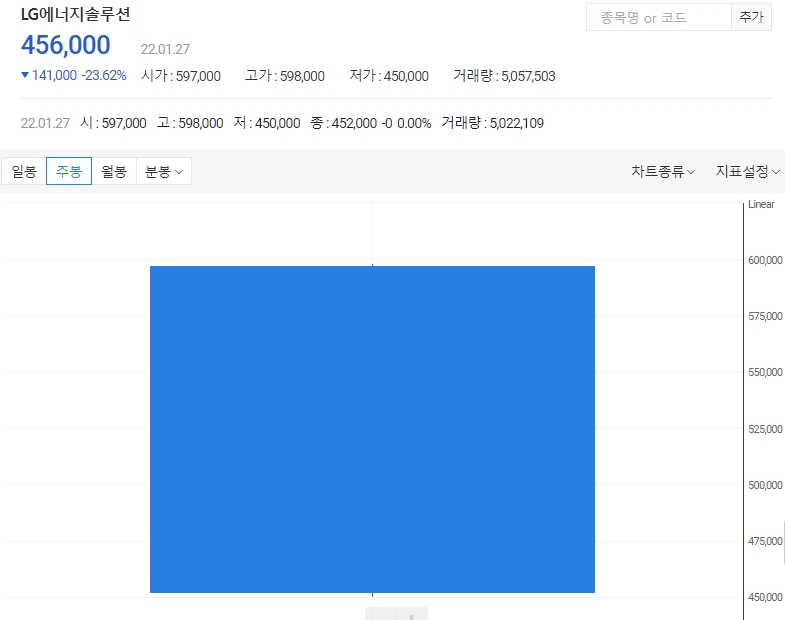Open the 지표설정 indicator settings dropdown

click(x=747, y=171)
